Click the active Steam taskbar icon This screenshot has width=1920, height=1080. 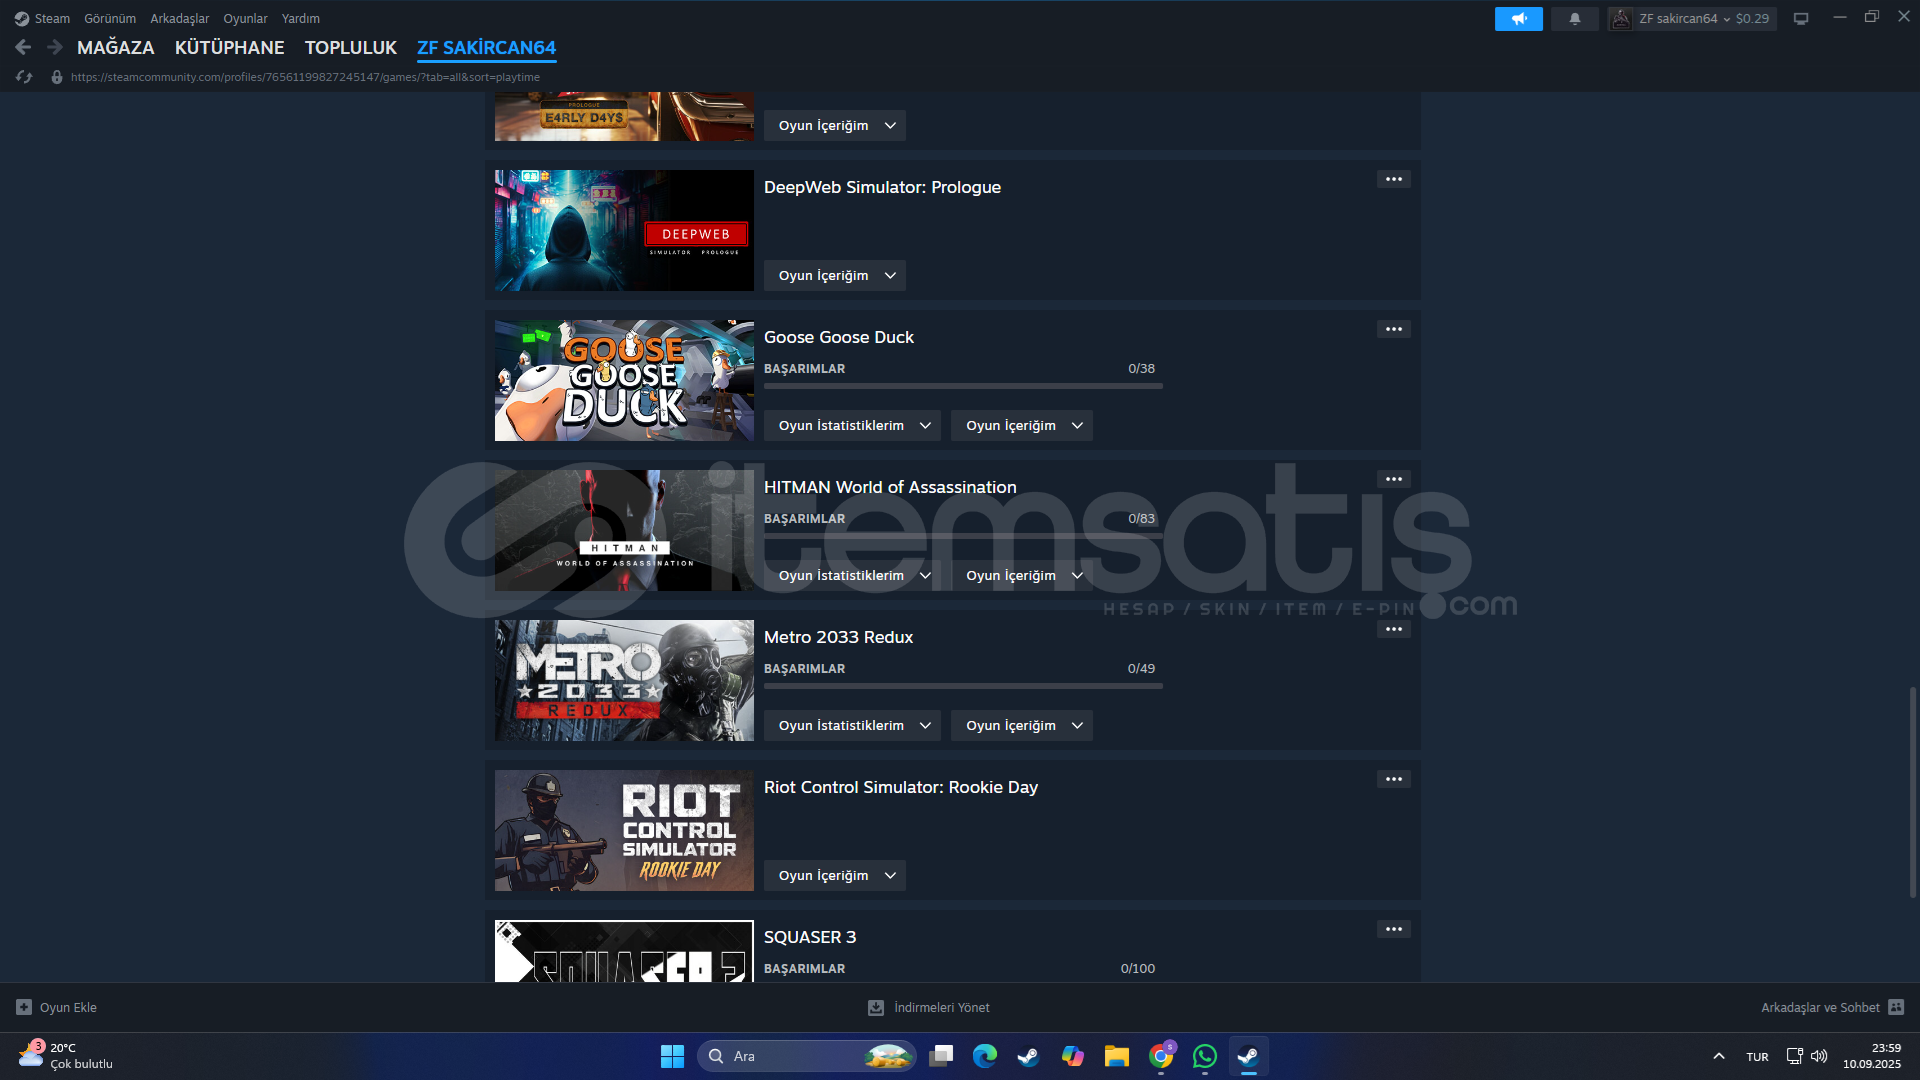1248,1056
